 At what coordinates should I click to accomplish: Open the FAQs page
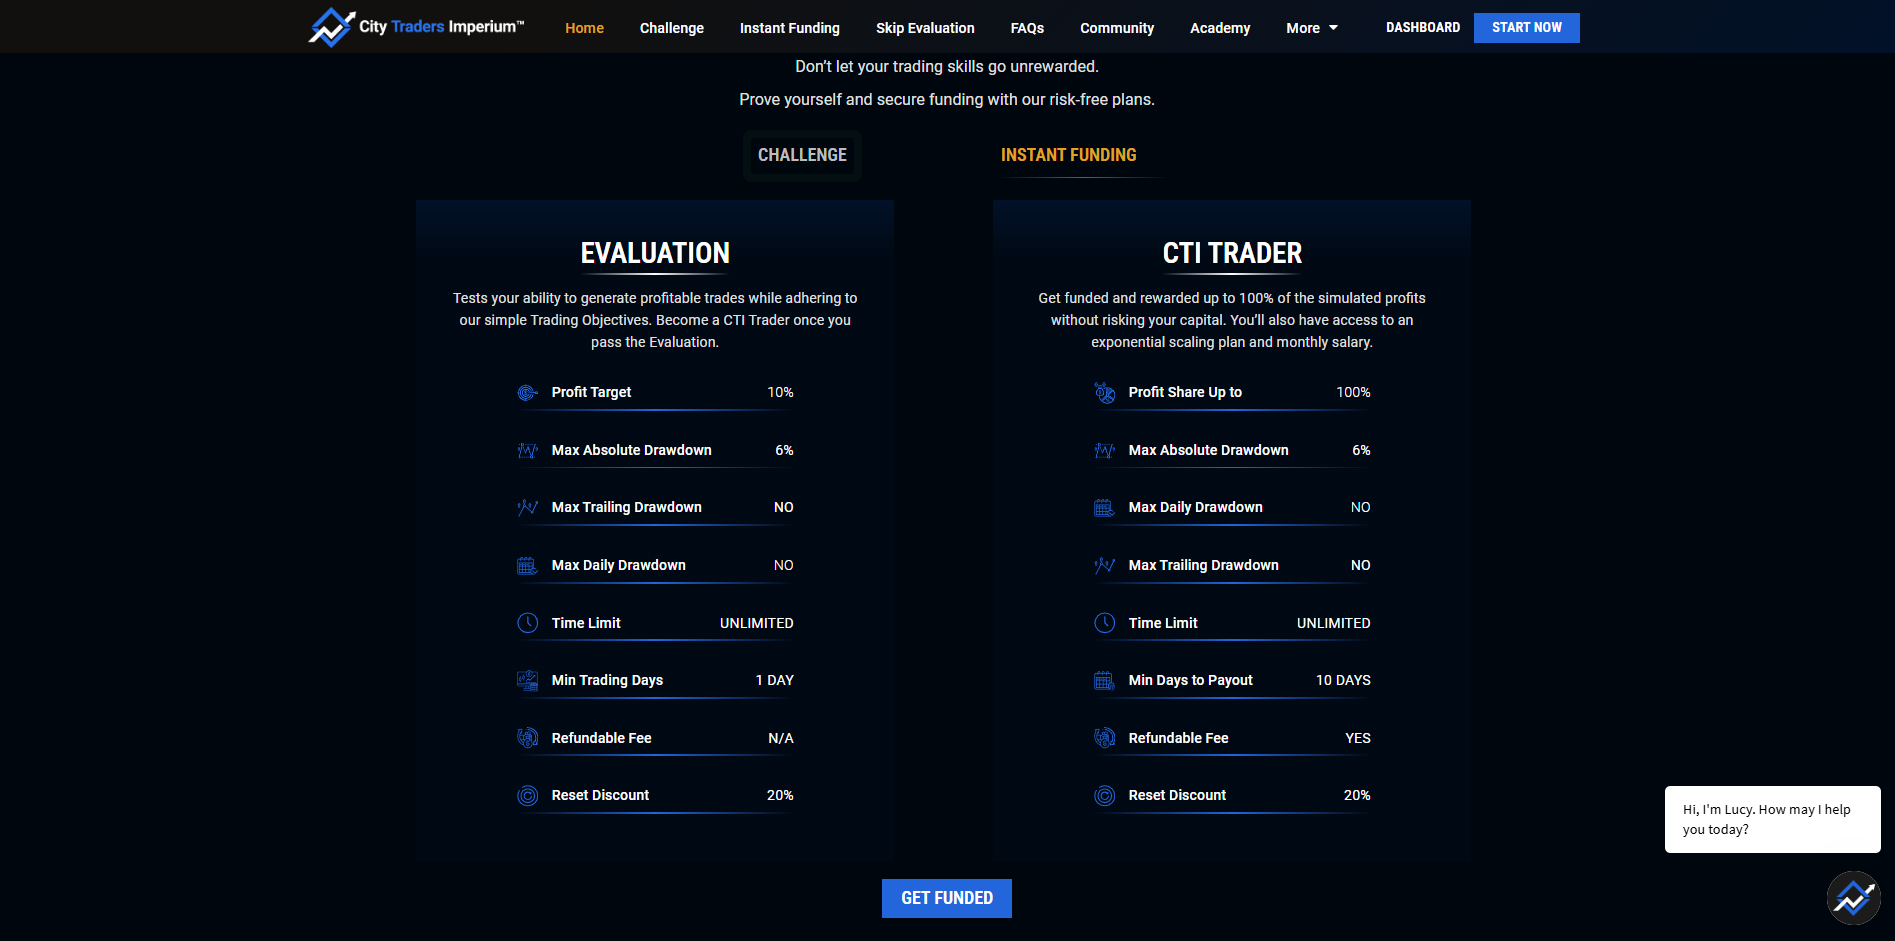[1027, 28]
